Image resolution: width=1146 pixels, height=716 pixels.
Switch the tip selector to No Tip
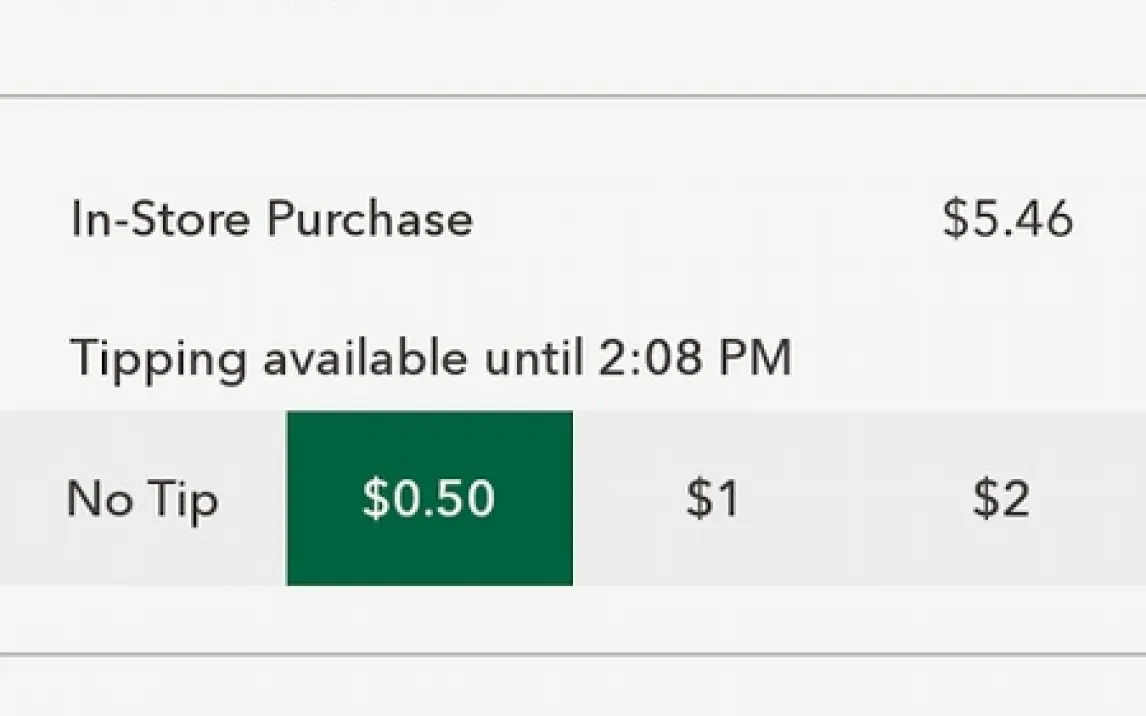click(142, 498)
